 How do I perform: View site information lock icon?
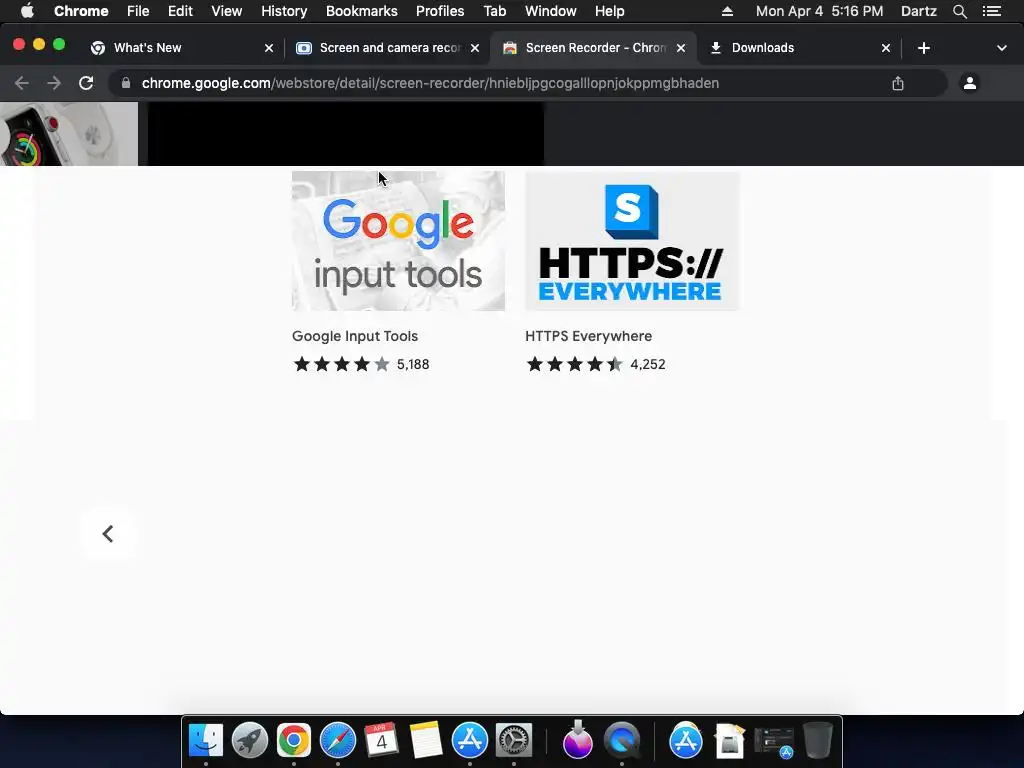[126, 83]
